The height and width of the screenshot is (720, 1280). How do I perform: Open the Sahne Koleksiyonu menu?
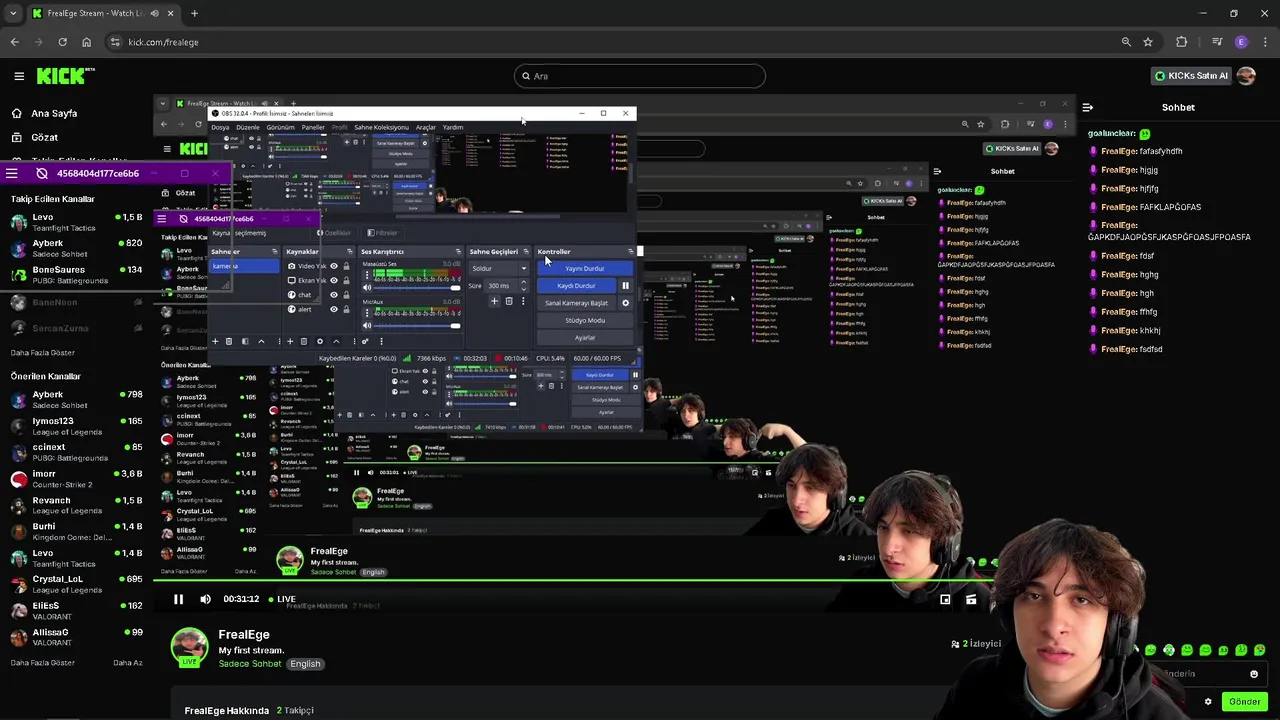pos(381,127)
